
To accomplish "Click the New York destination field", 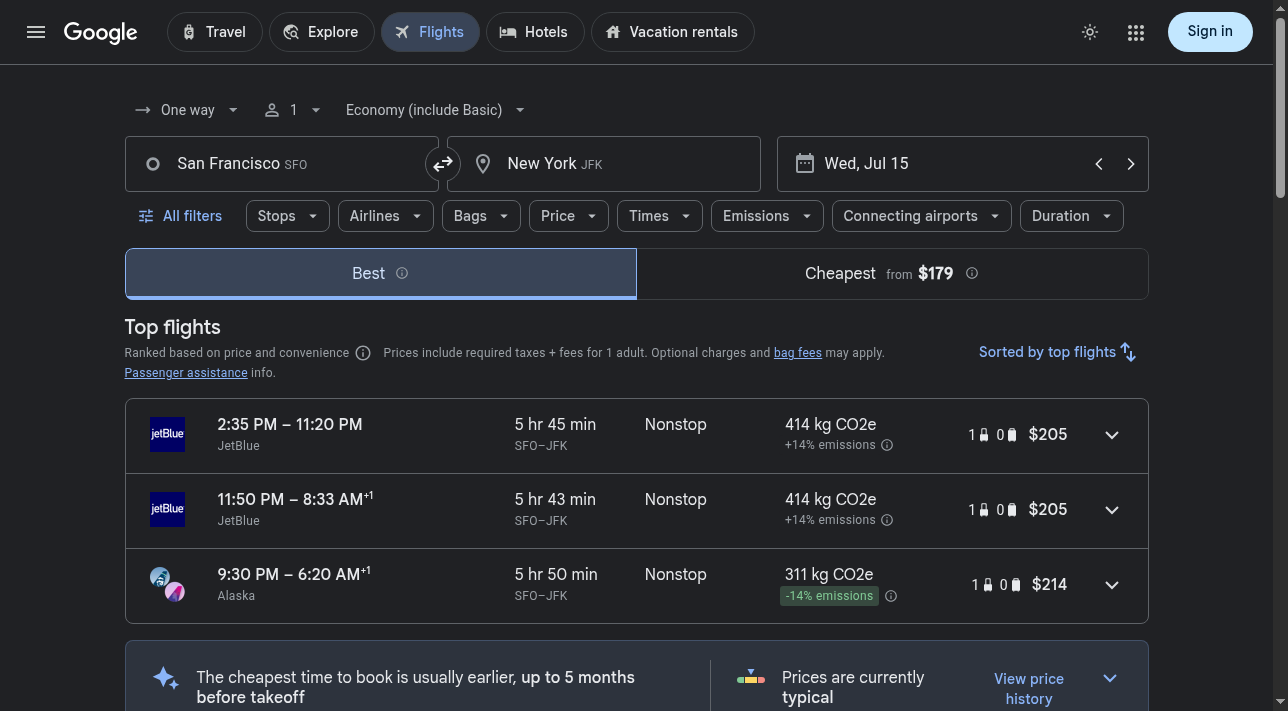I will (x=604, y=164).
